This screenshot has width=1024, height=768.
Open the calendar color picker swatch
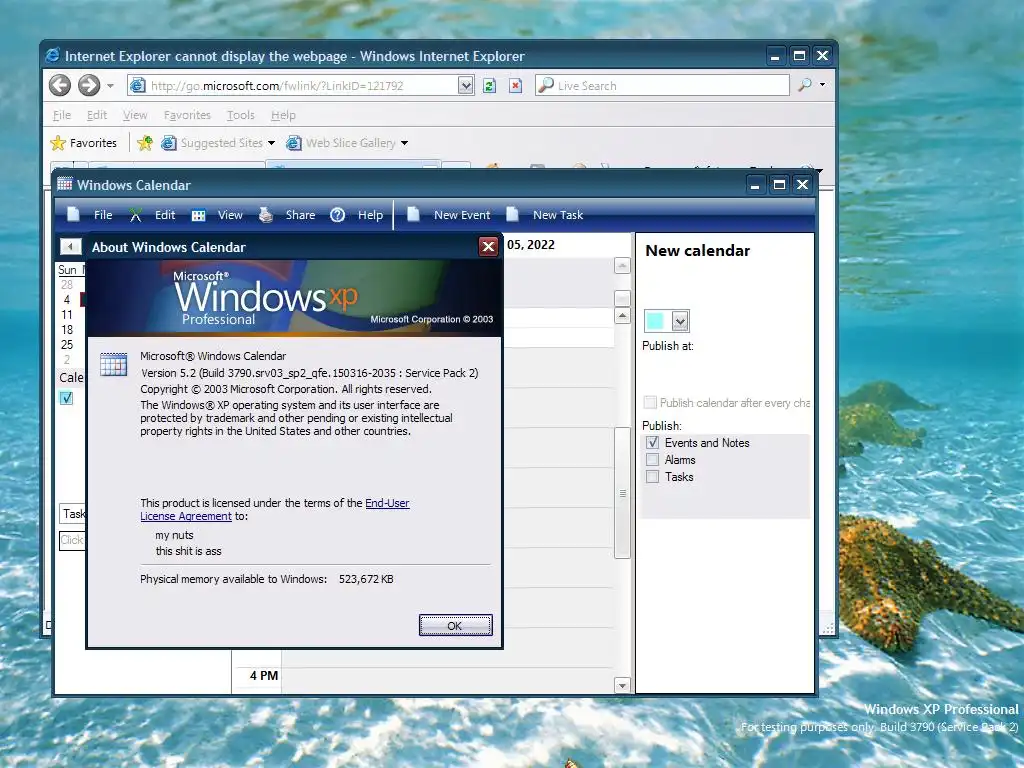[654, 321]
